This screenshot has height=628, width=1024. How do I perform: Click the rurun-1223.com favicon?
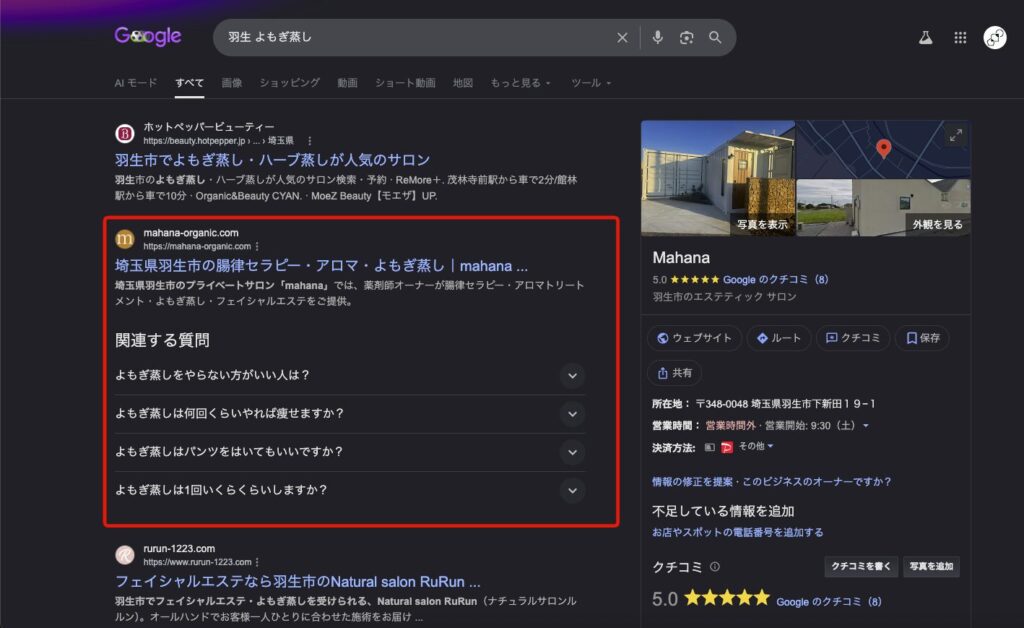click(125, 555)
